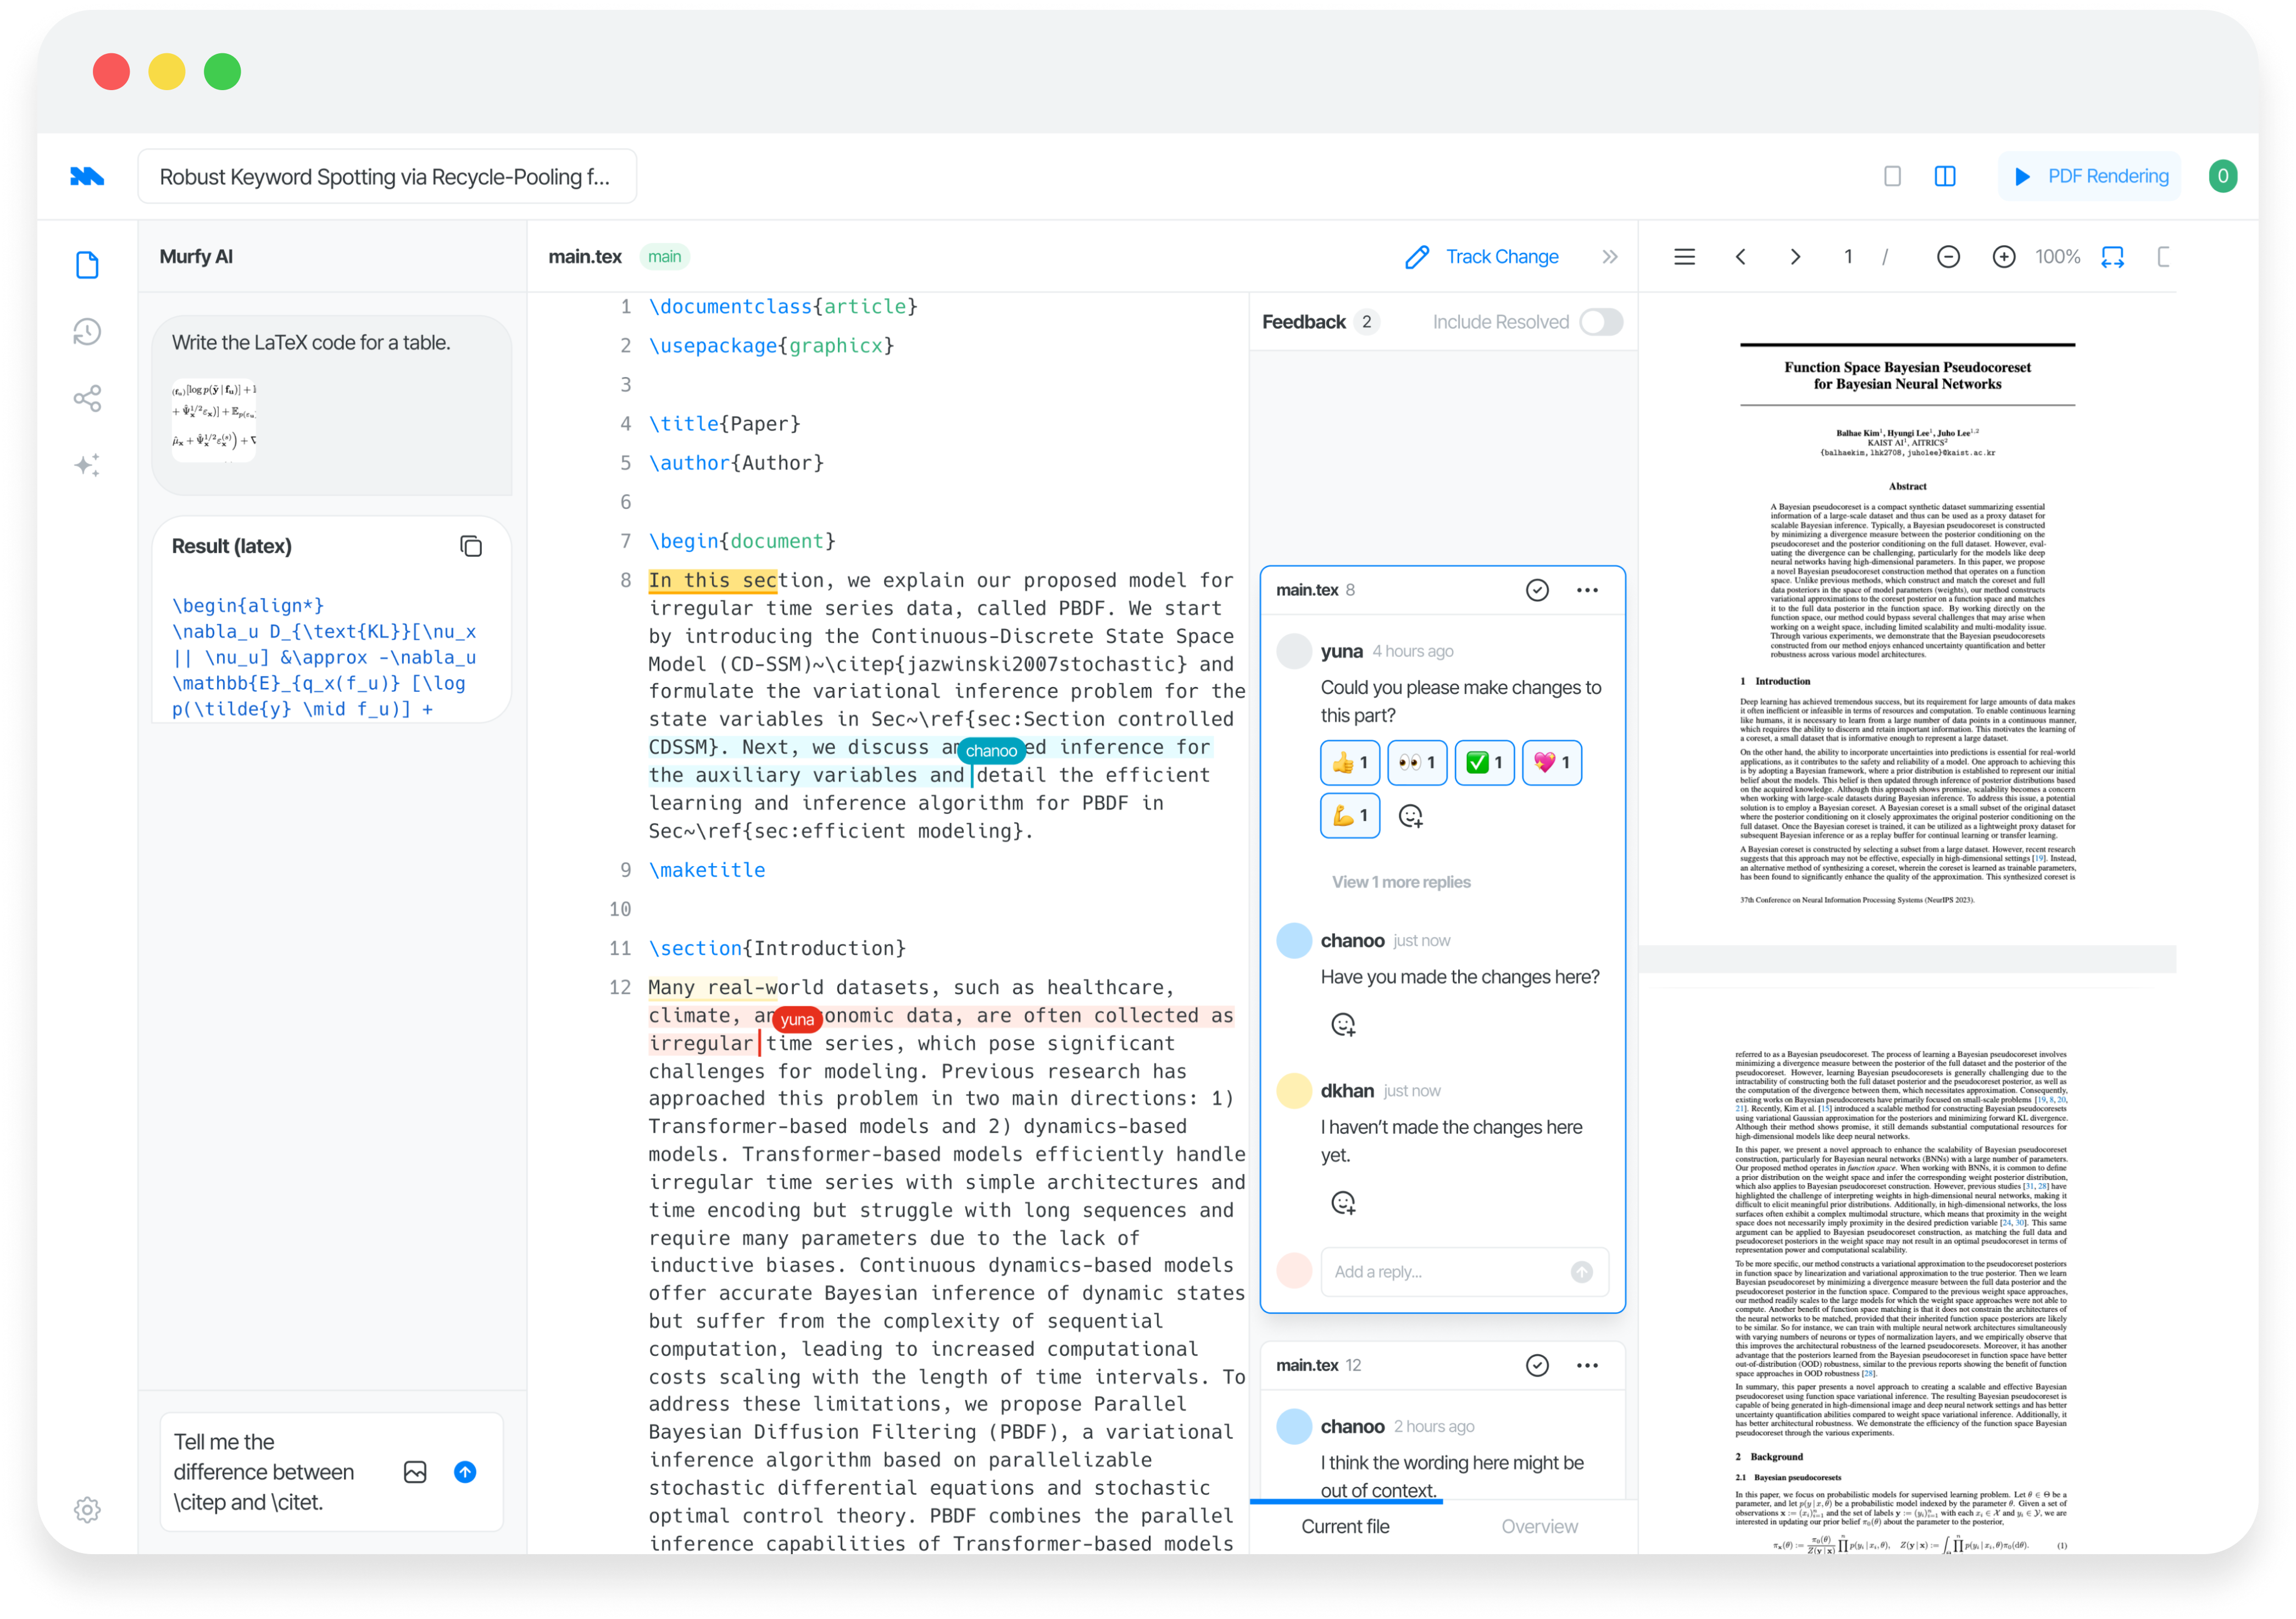The height and width of the screenshot is (1619, 2296).
Task: Click the \maketitle line in editor
Action: point(707,870)
